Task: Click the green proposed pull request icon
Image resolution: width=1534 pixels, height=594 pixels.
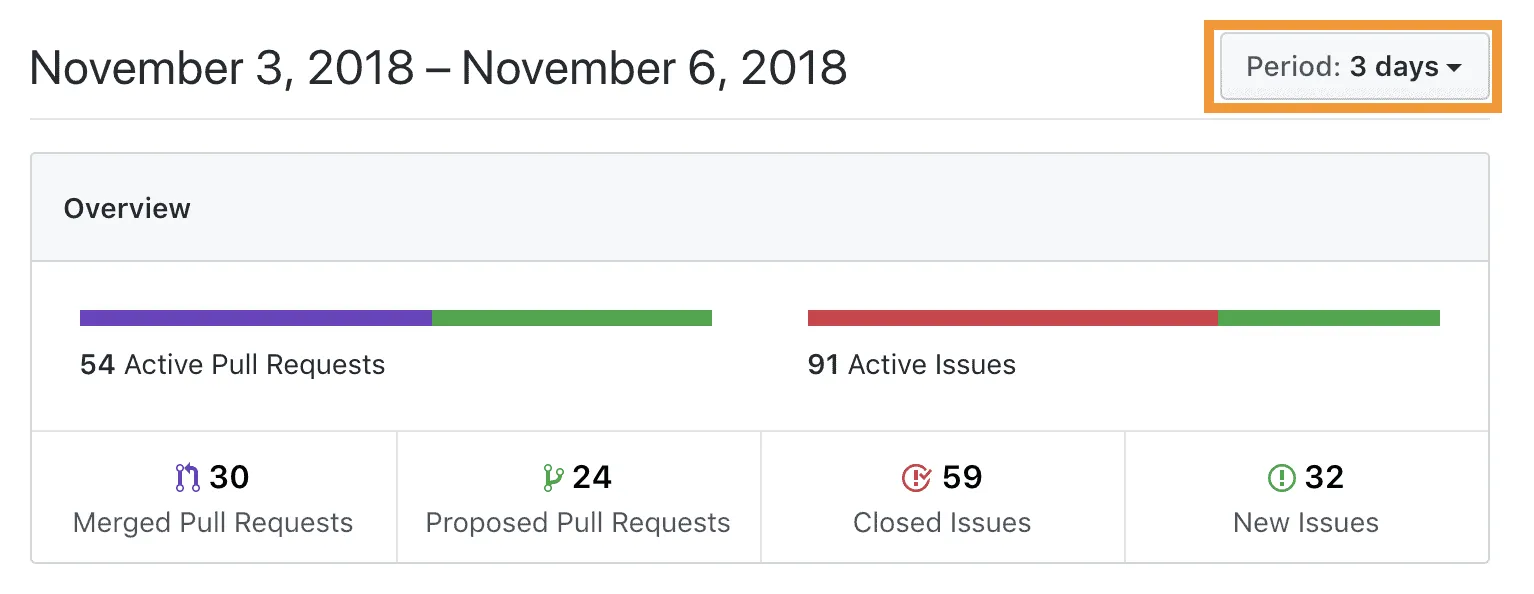Action: (553, 478)
